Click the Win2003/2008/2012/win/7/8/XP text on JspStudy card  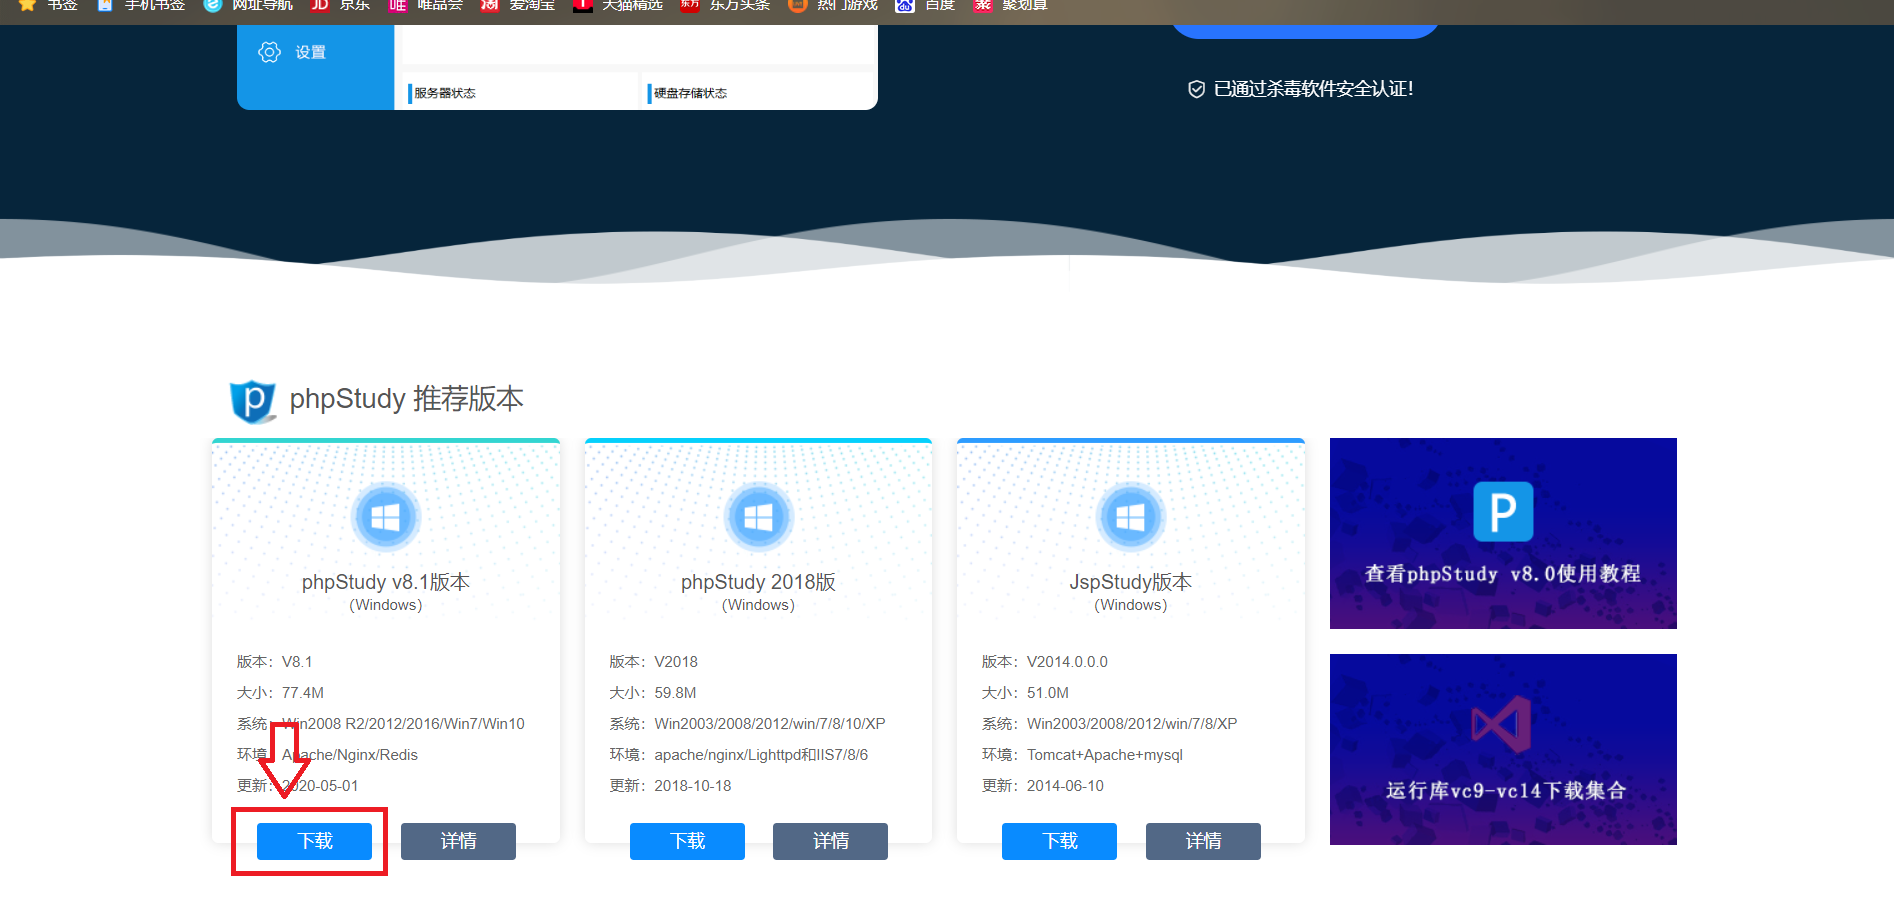click(1132, 724)
